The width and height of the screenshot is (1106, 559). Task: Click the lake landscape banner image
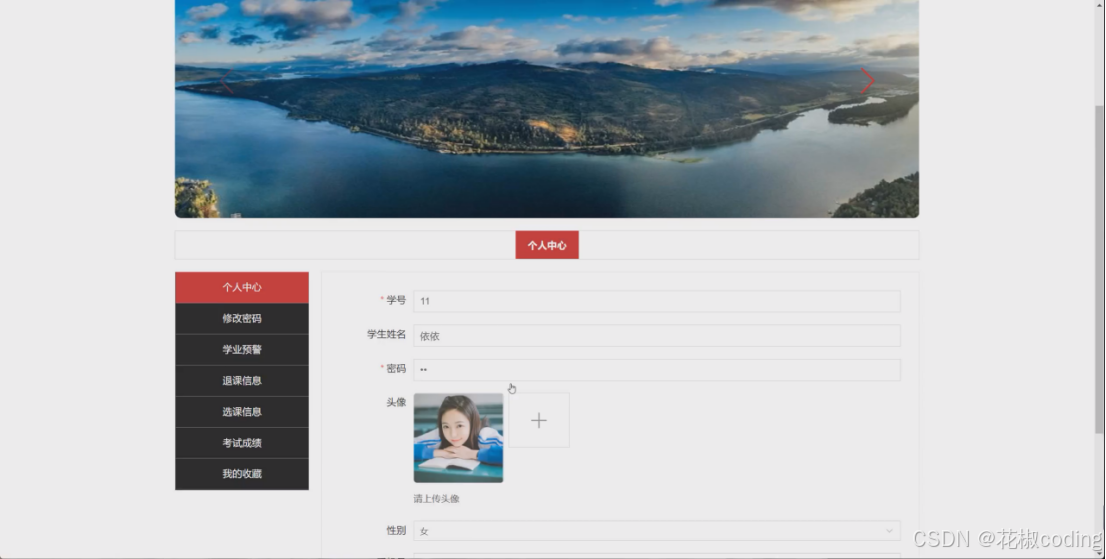[x=547, y=109]
